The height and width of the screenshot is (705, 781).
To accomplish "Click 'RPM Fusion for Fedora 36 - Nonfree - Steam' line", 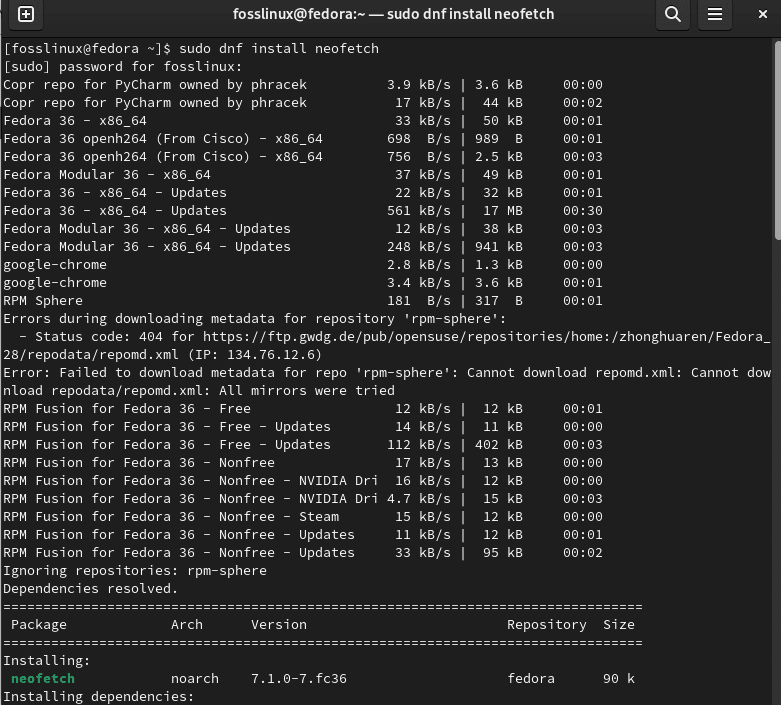I will point(303,517).
